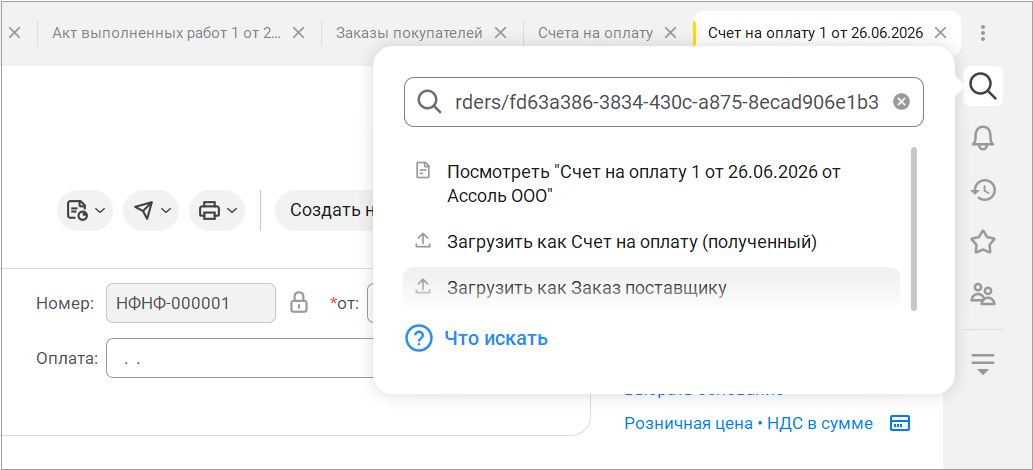
Task: Open the users group icon
Action: pos(983,294)
